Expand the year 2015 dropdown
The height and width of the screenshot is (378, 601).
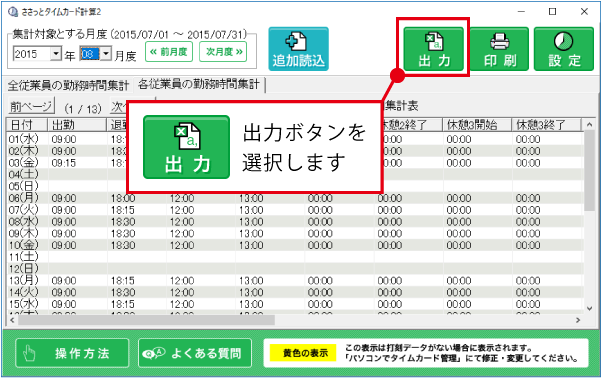[56, 53]
